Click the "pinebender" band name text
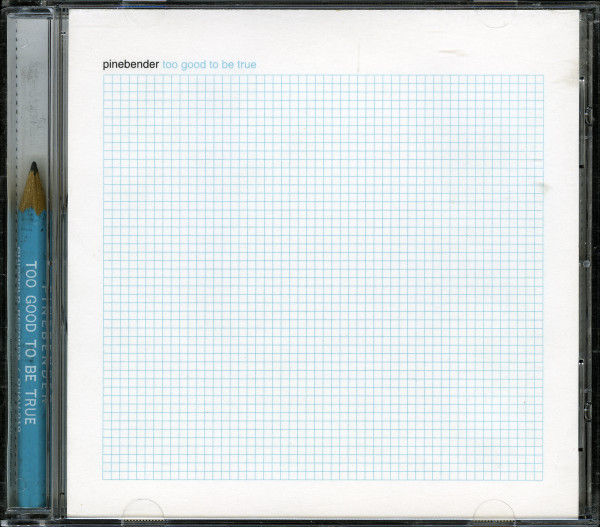This screenshot has height=527, width=600. 131,65
